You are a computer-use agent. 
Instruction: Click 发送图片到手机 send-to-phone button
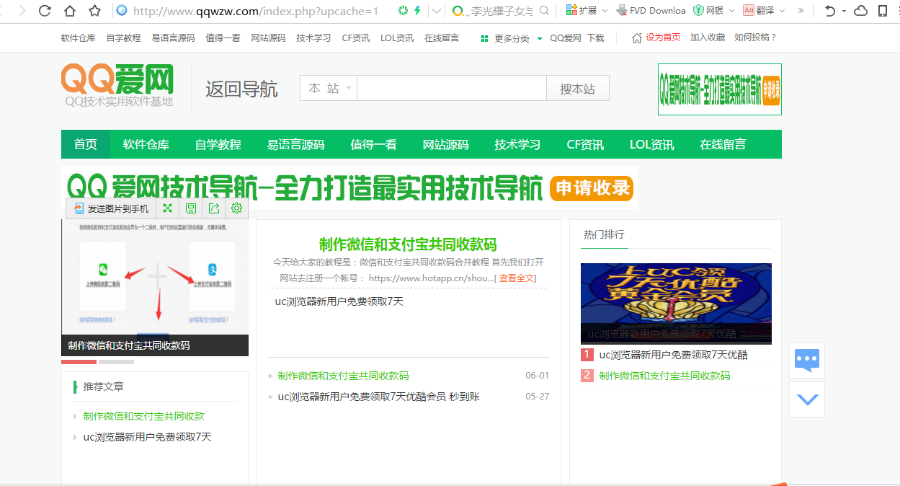[111, 209]
